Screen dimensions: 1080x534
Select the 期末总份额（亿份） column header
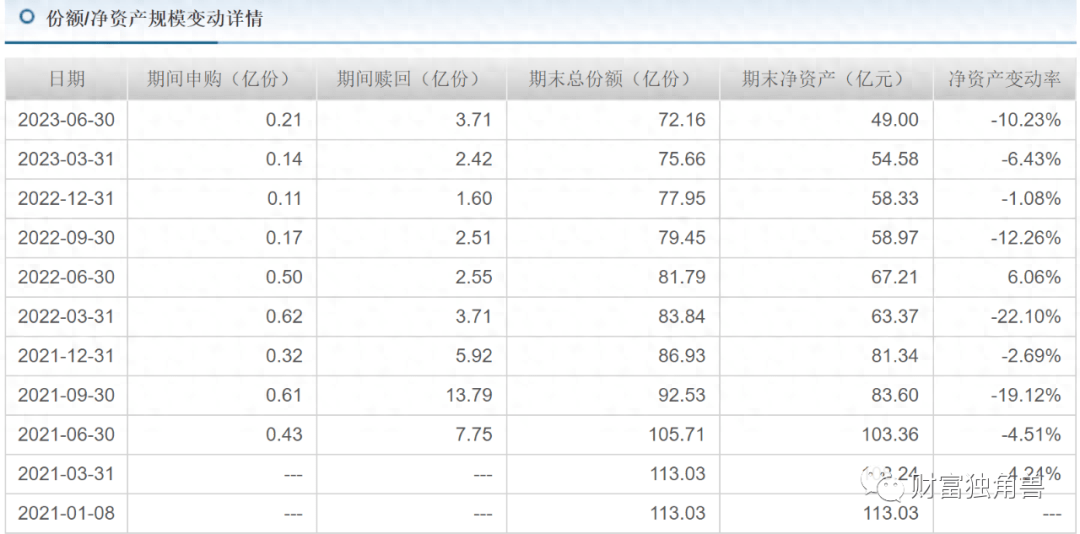coord(610,79)
